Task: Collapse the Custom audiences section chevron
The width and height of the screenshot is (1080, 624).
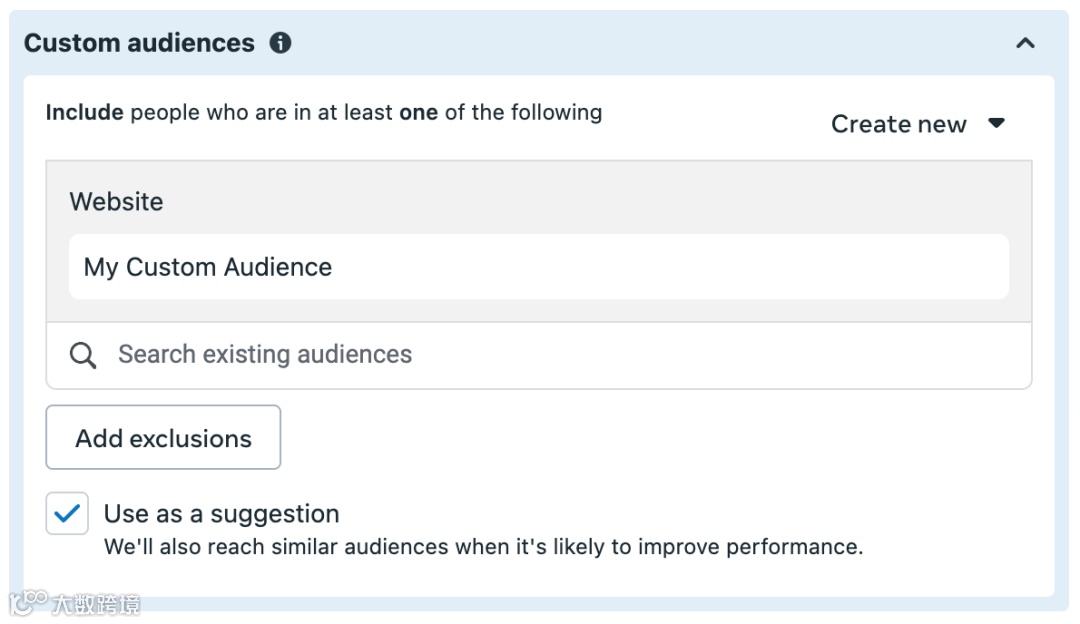Action: [x=1025, y=43]
